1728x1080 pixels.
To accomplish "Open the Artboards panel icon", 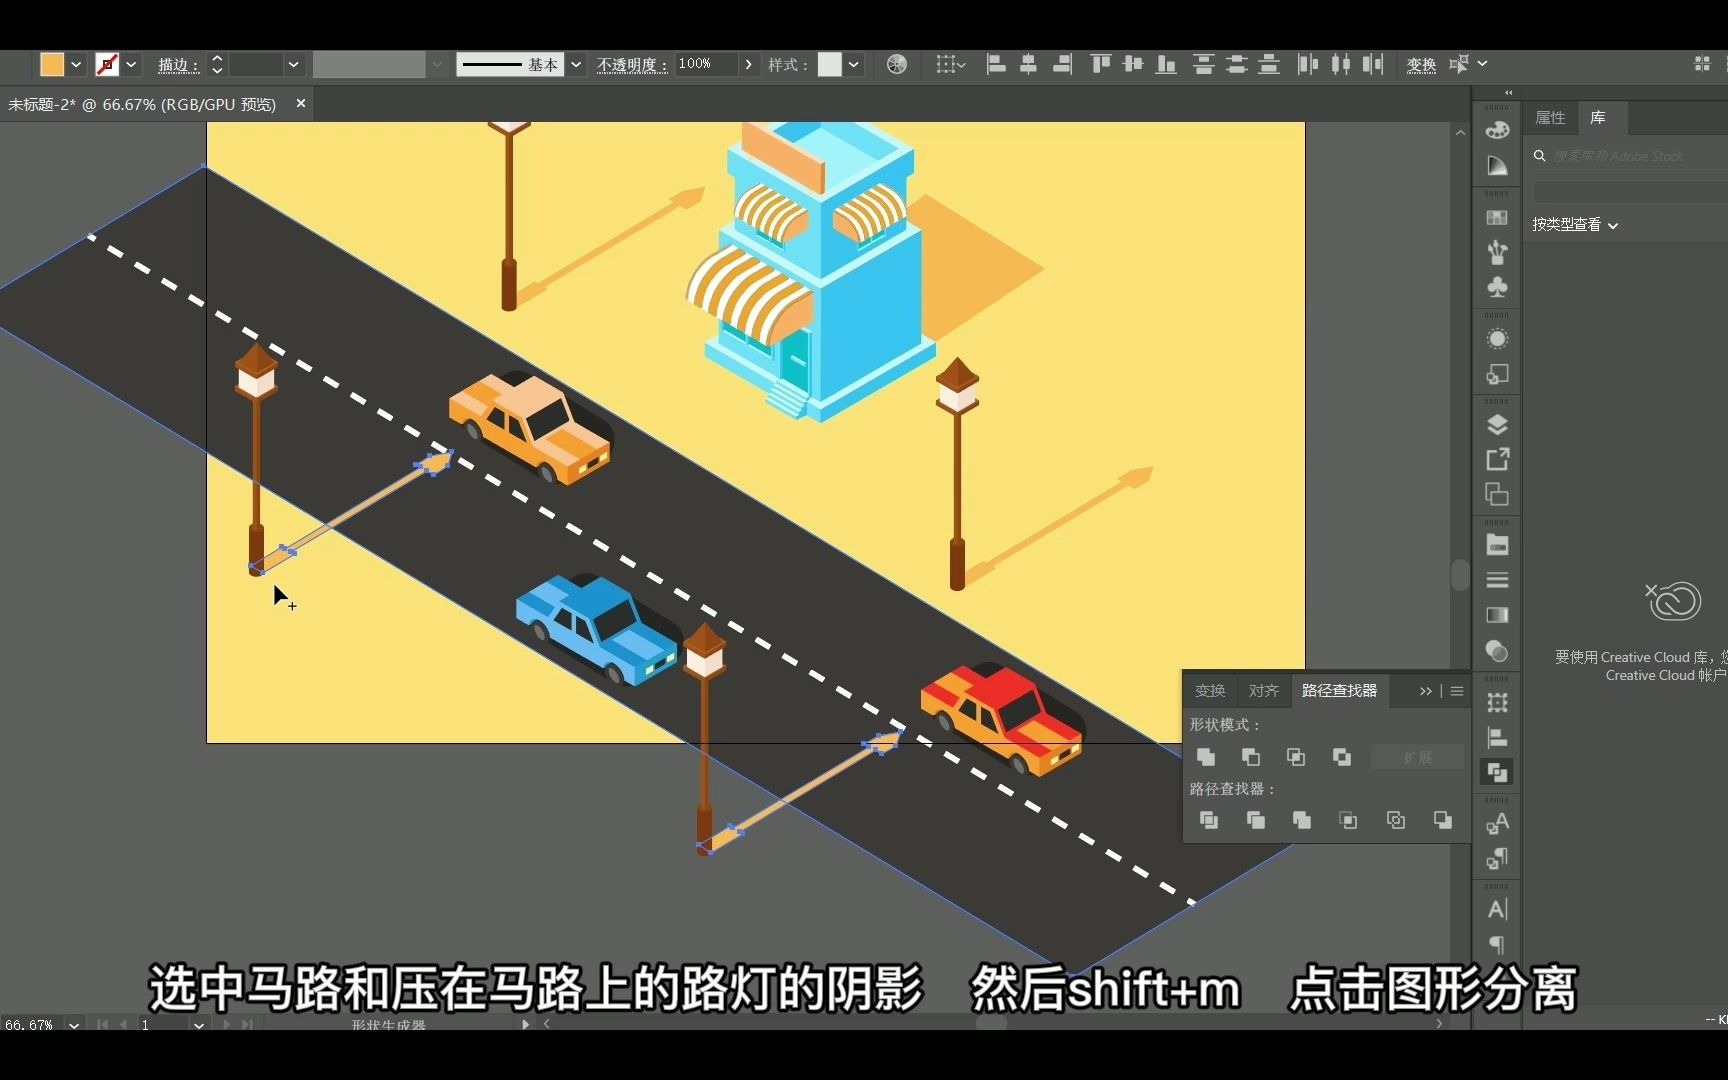I will pyautogui.click(x=1497, y=495).
